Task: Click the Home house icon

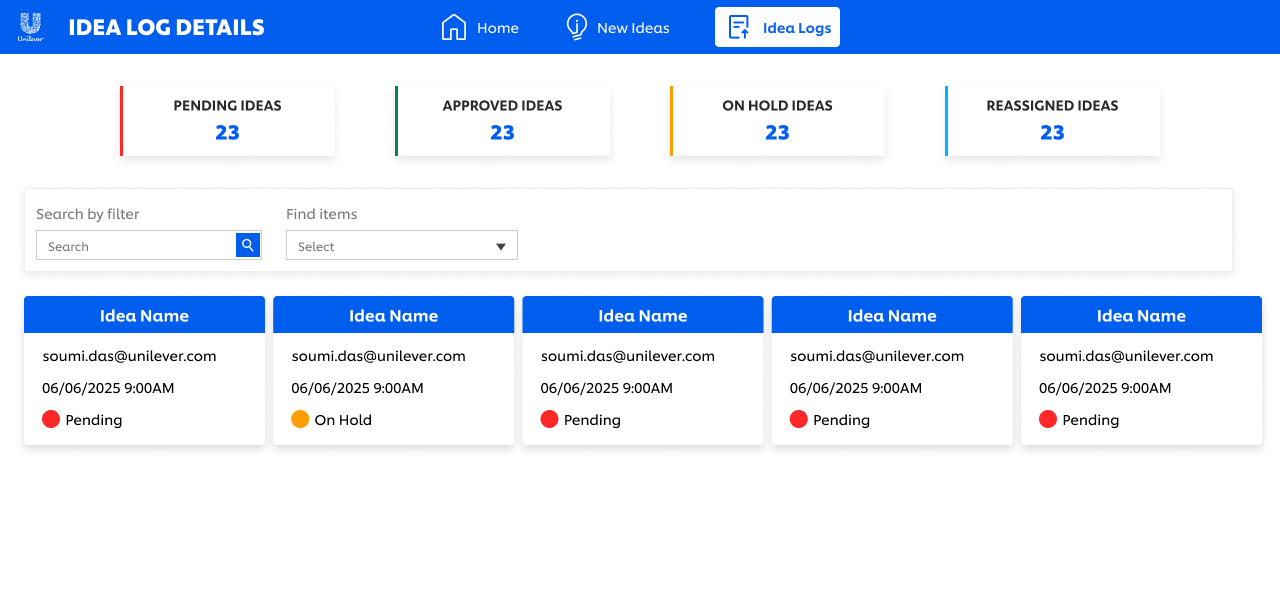Action: click(x=454, y=27)
